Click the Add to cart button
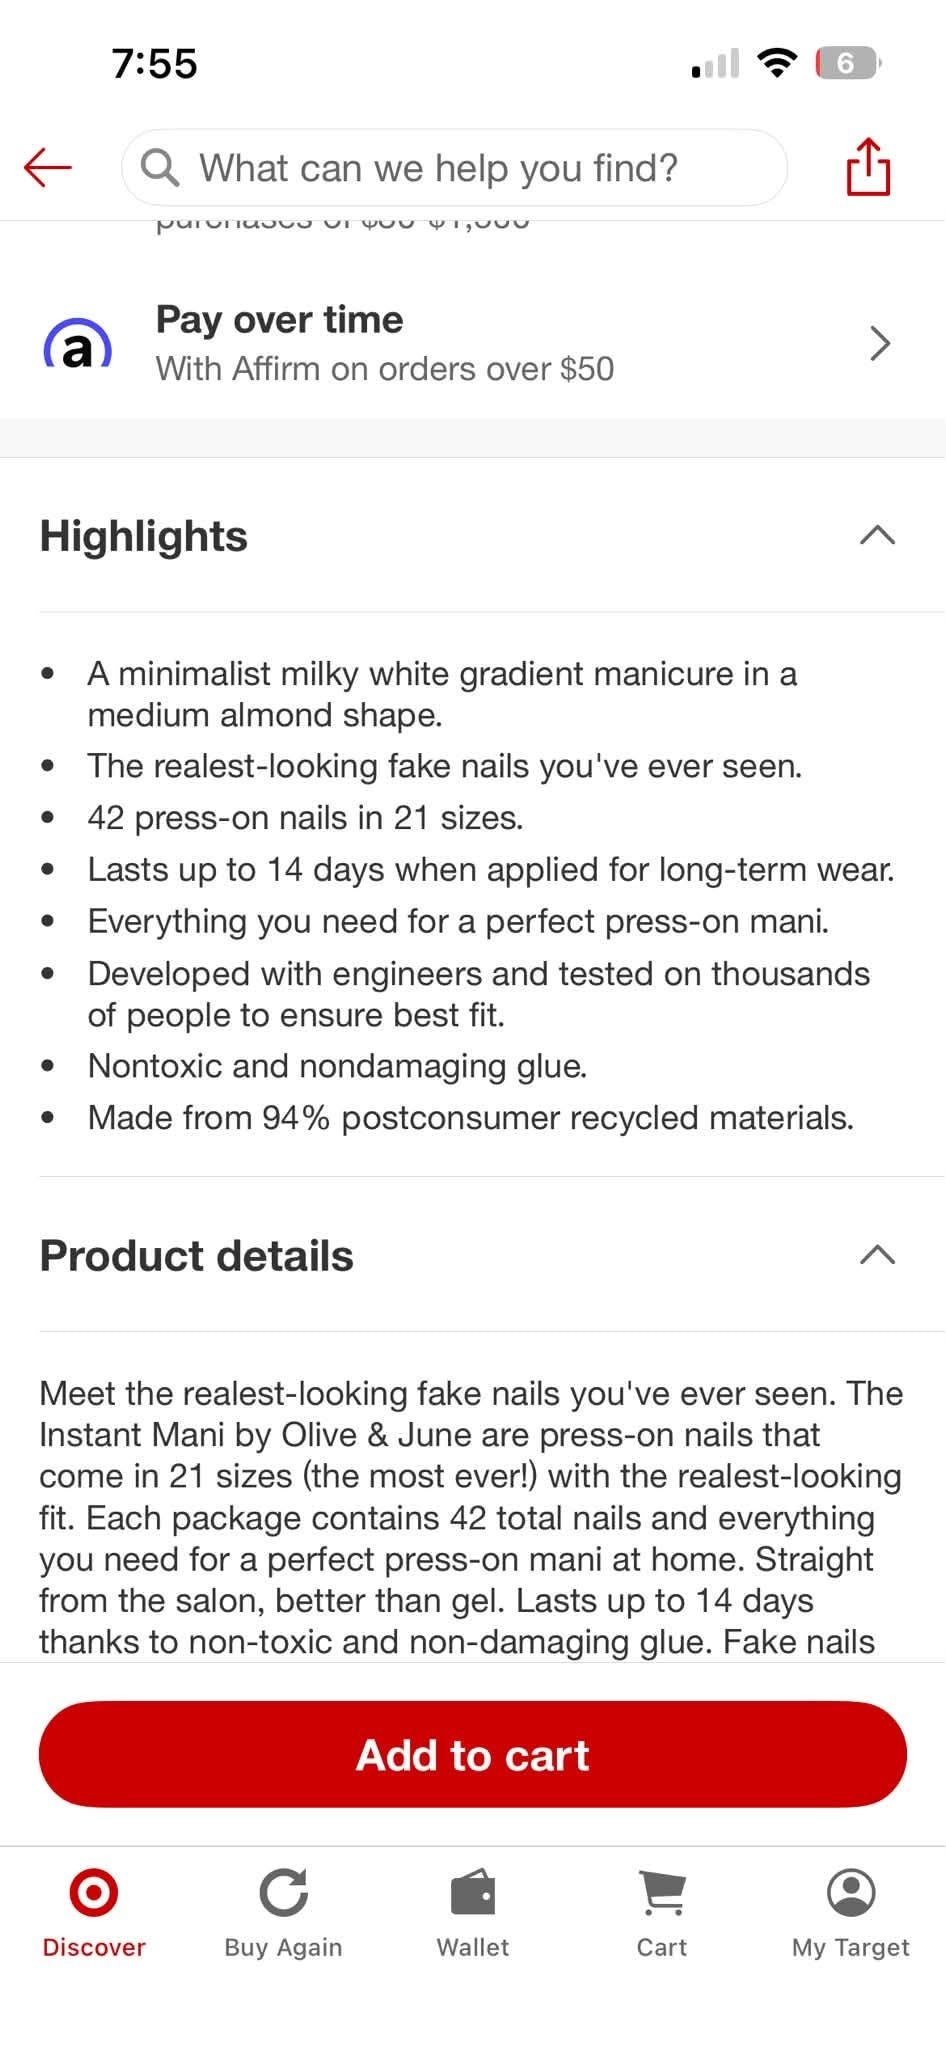This screenshot has width=946, height=2048. point(473,1754)
